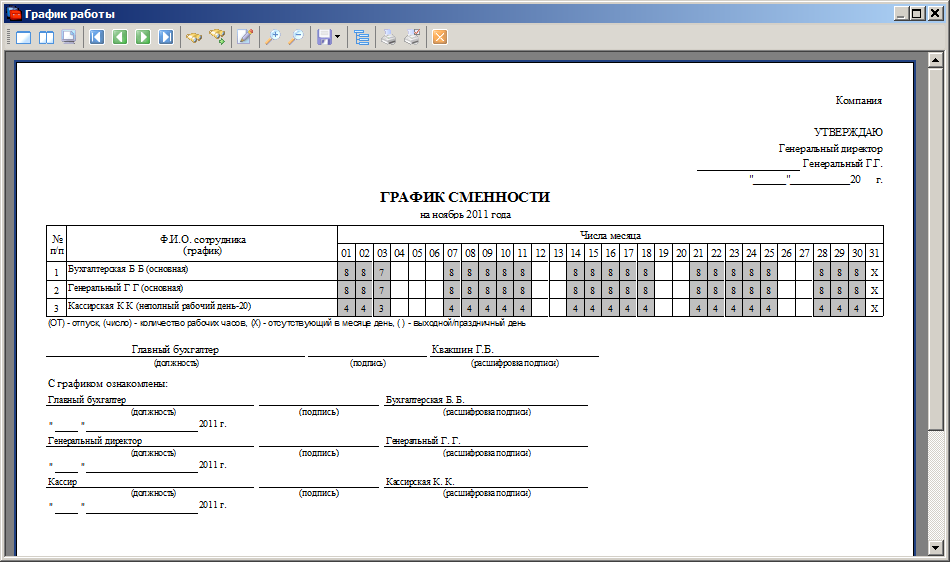Click the Find Next binoculars icon
The height and width of the screenshot is (562, 950).
pos(217,38)
